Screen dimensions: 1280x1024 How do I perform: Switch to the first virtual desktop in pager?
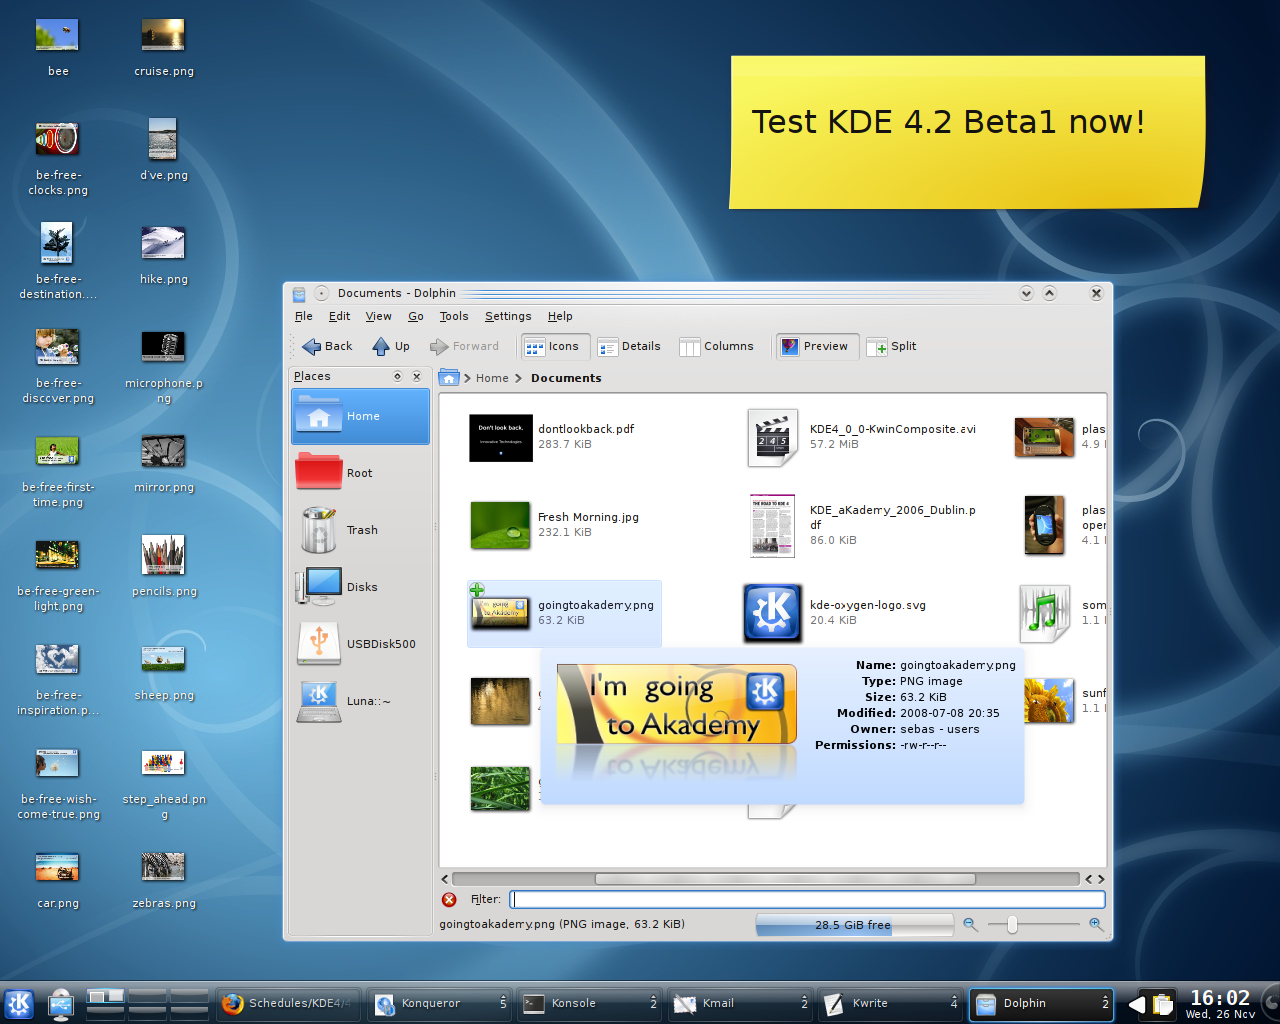click(x=105, y=996)
